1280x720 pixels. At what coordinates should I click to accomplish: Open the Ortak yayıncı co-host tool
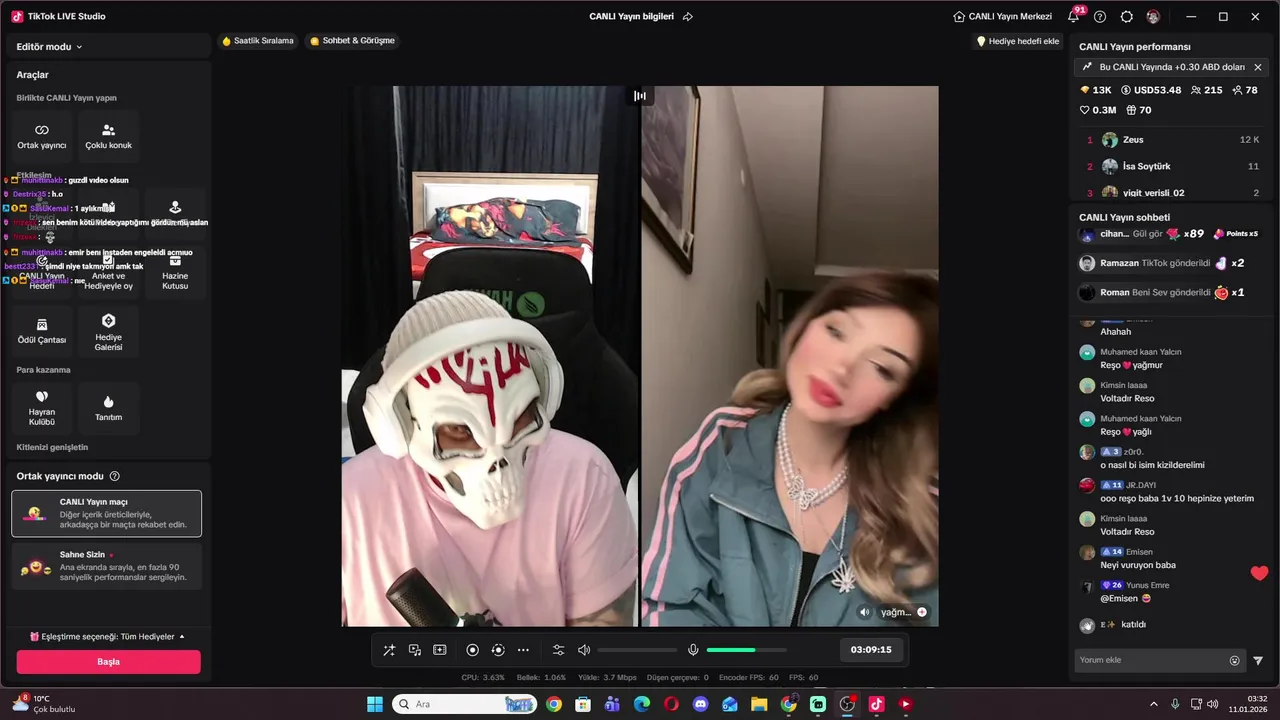(42, 136)
